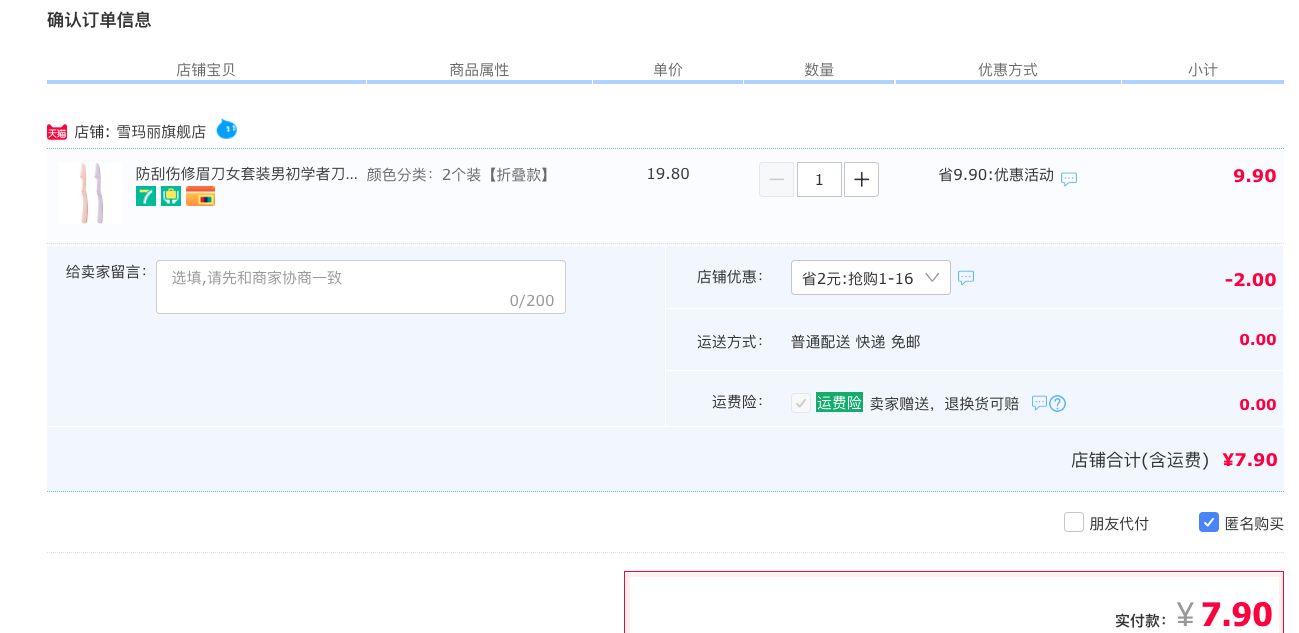
Task: Open the product title link 防刮伤修眉刀女套装
Action: [247, 174]
